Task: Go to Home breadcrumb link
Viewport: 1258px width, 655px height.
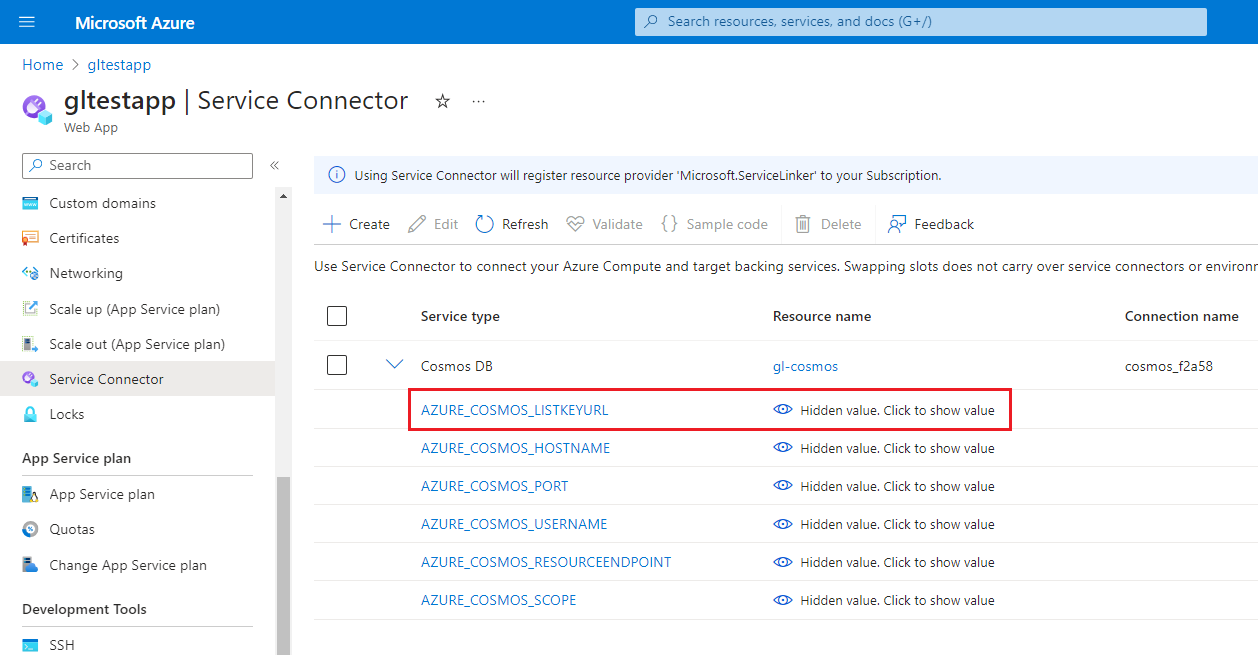Action: pyautogui.click(x=42, y=65)
